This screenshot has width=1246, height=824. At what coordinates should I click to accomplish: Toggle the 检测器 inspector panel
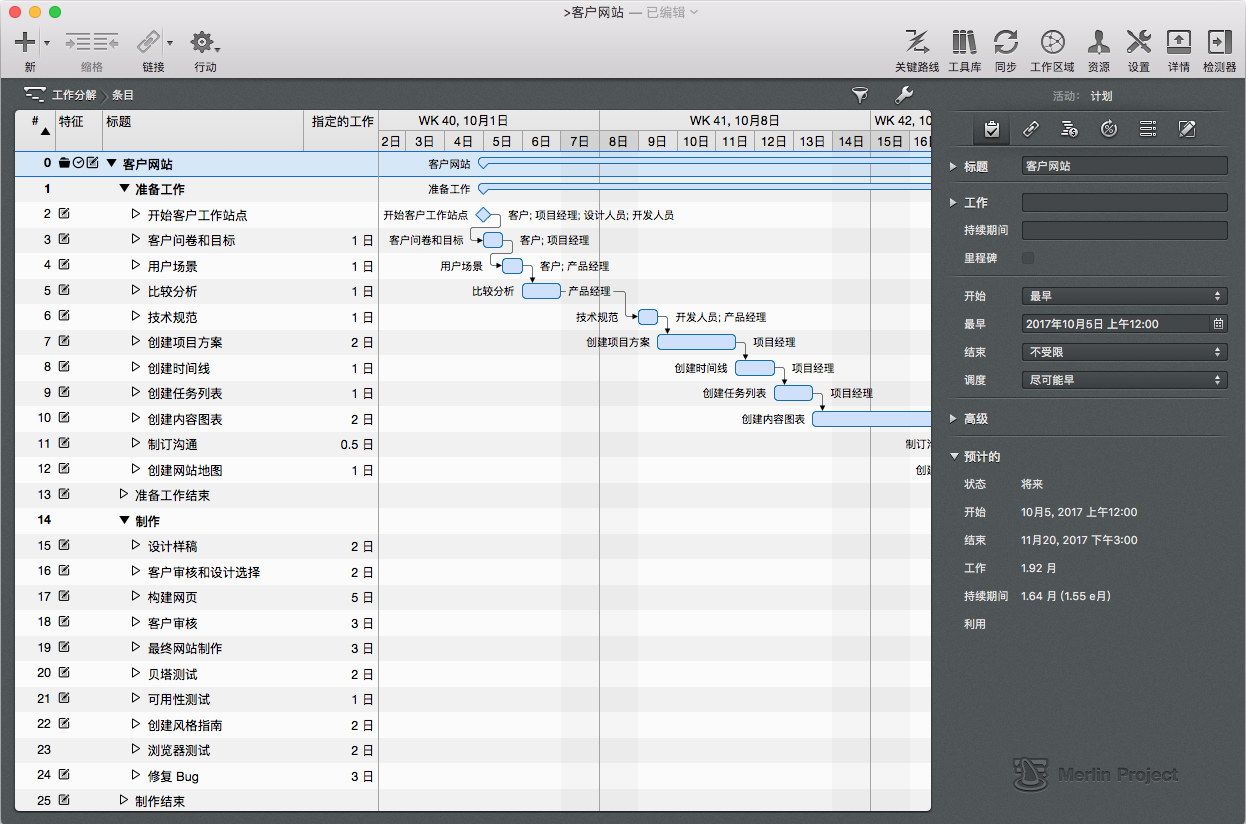1219,42
